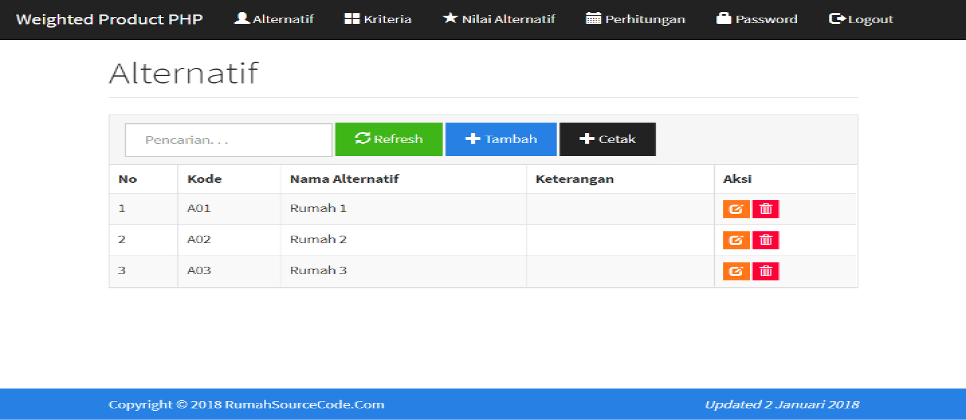Click the Updated 2 Januari 2018 text
The height and width of the screenshot is (420, 966).
tap(782, 405)
